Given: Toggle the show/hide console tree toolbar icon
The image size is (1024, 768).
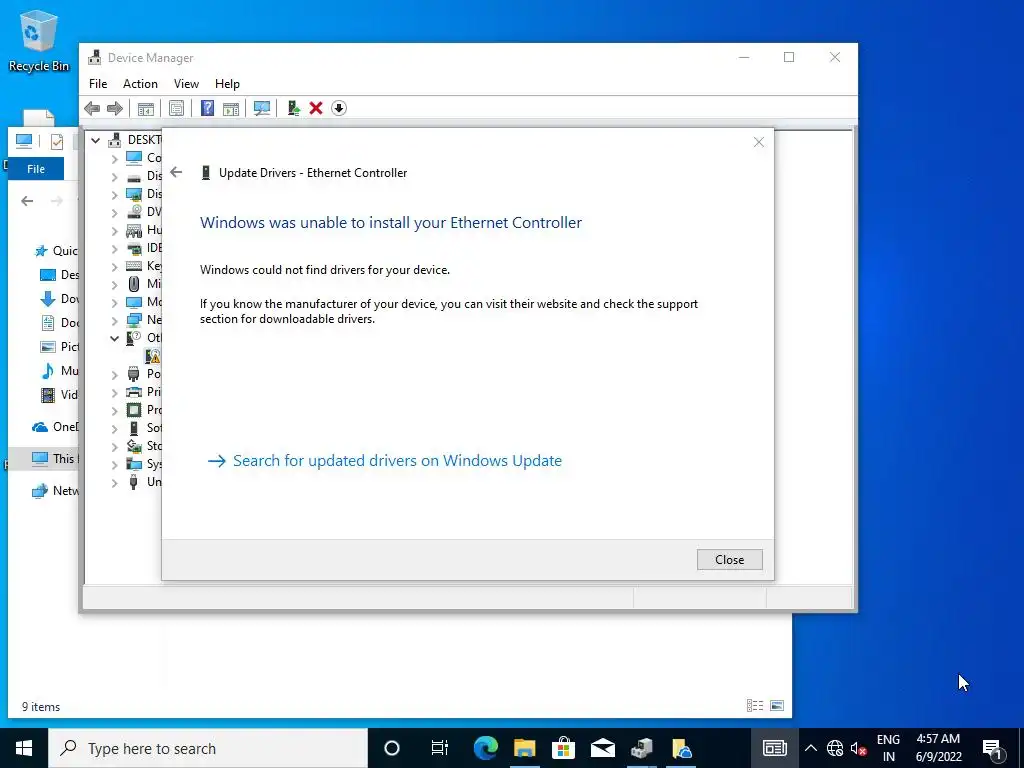Looking at the screenshot, I should coord(146,108).
